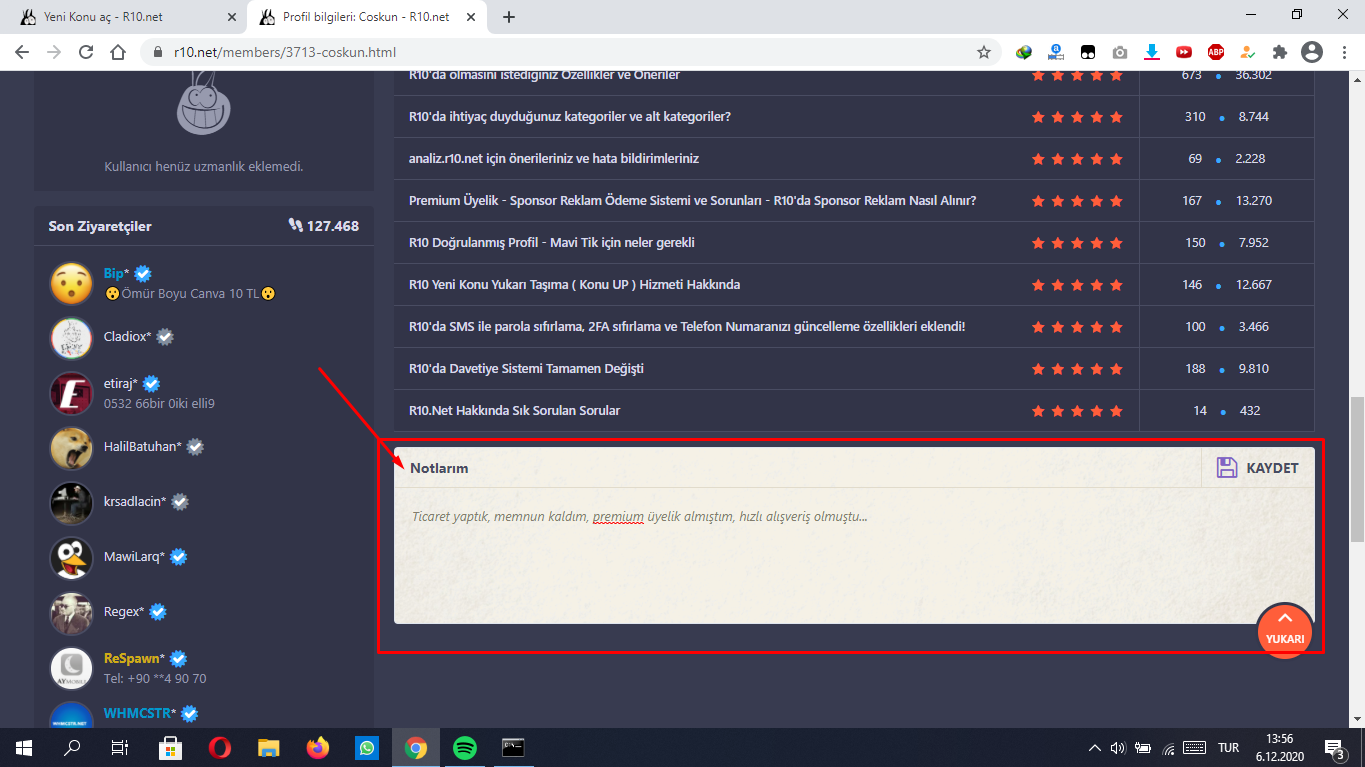
Task: Open MawiLarq* visitor profile
Action: point(135,557)
